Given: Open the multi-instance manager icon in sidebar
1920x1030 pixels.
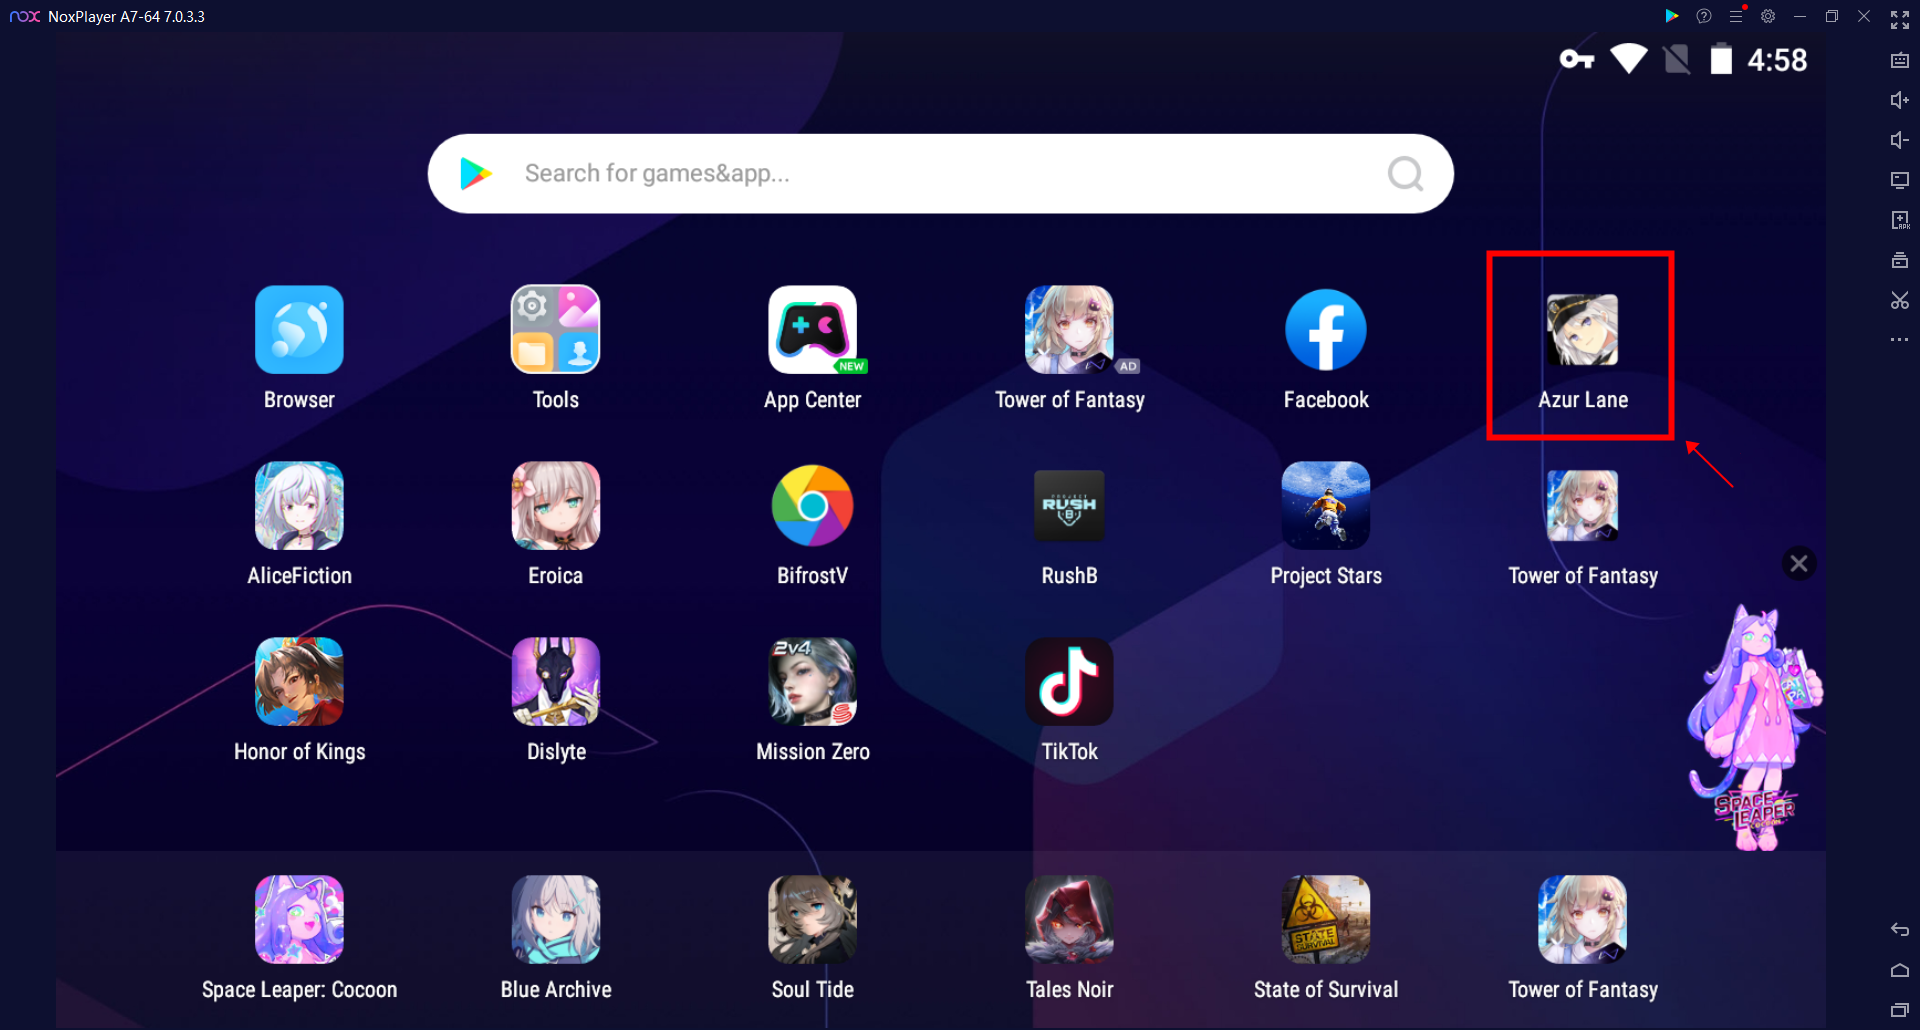Looking at the screenshot, I should pos(1900,260).
